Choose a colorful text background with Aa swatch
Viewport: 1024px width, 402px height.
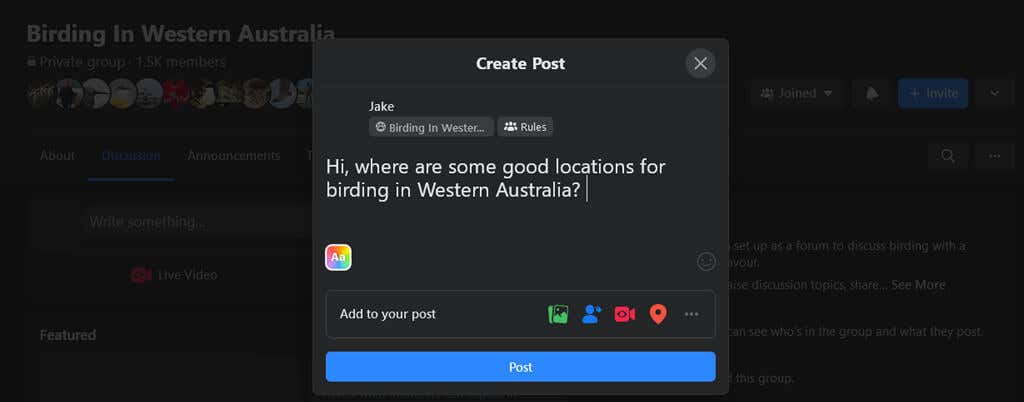click(338, 257)
